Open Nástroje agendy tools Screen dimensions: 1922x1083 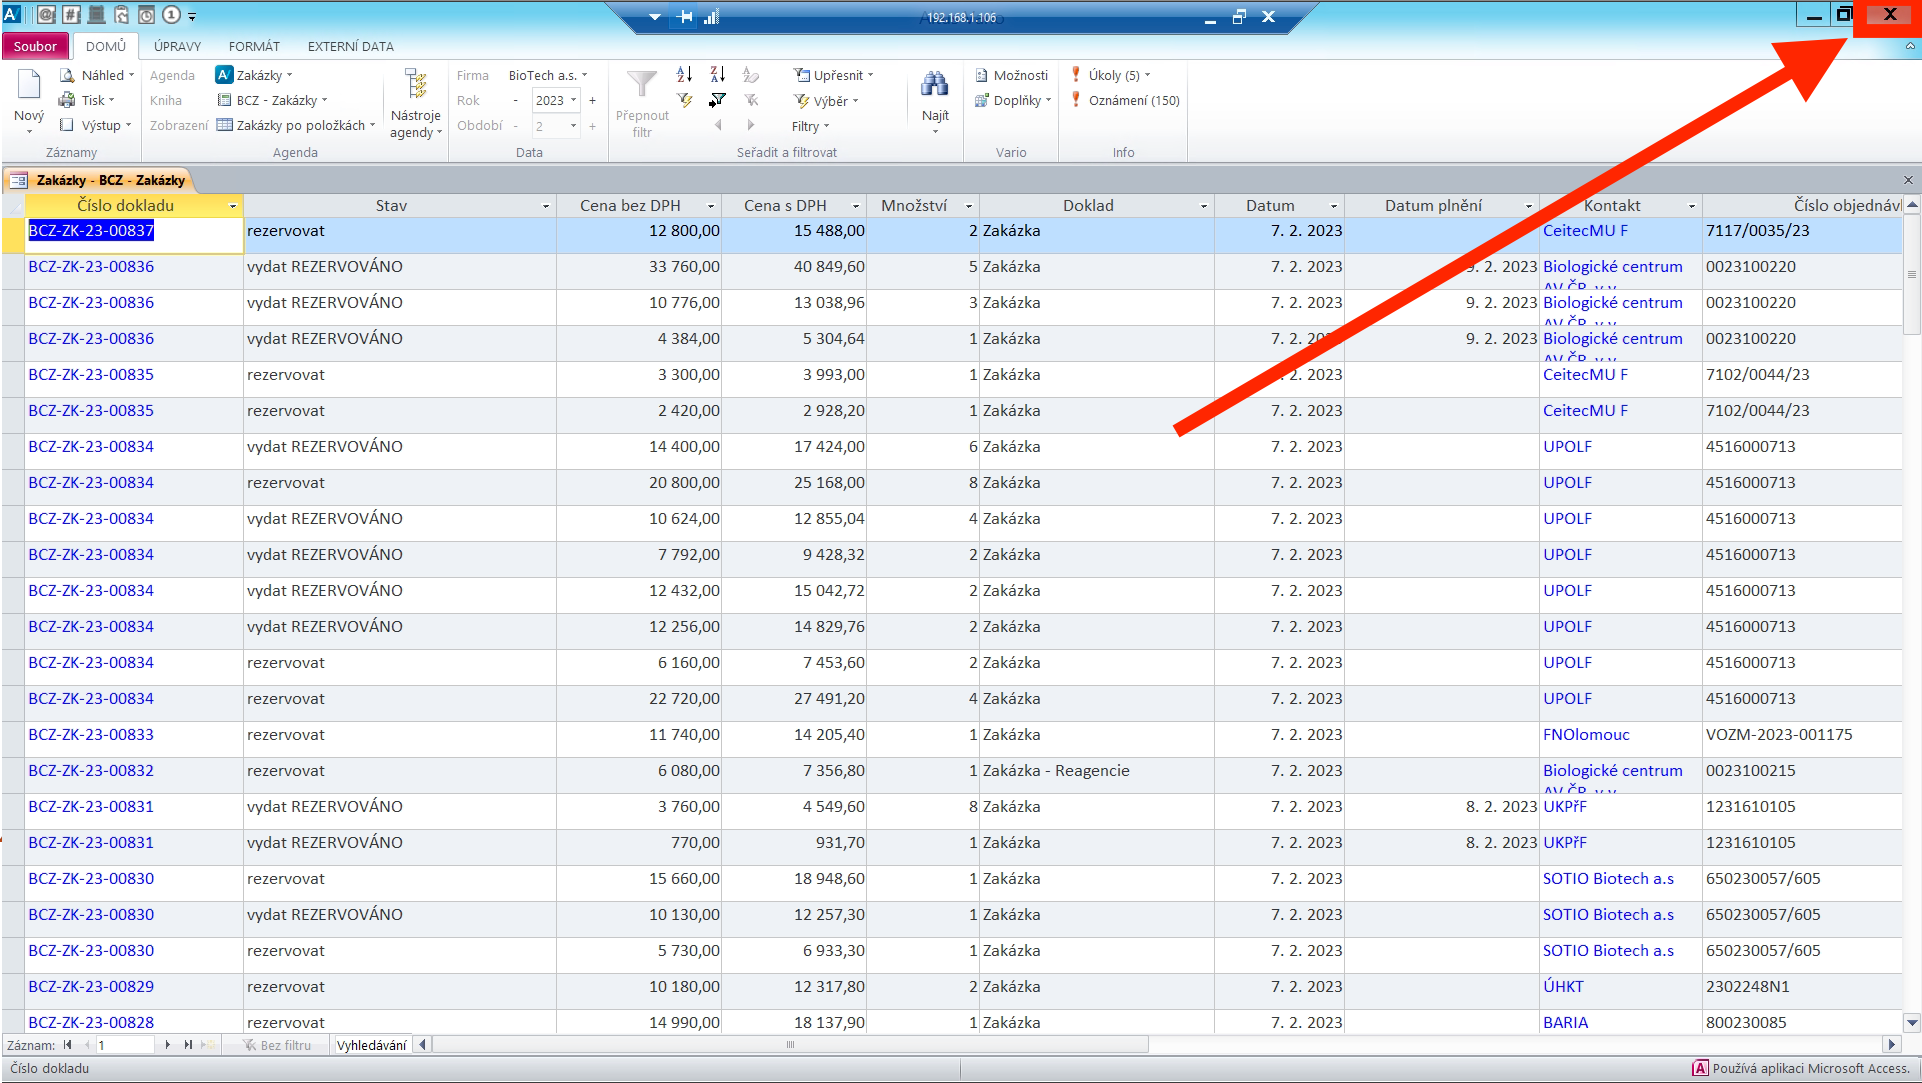coord(416,104)
